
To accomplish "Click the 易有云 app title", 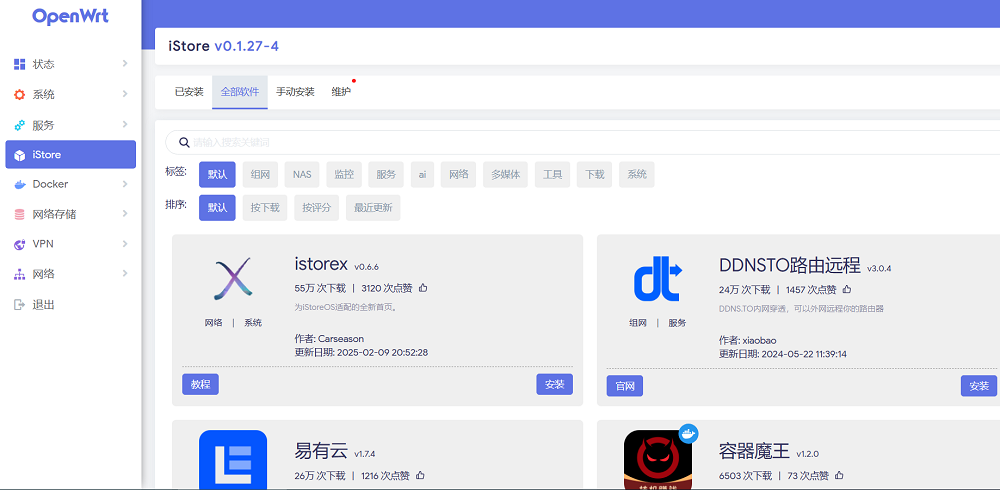I will tap(321, 450).
